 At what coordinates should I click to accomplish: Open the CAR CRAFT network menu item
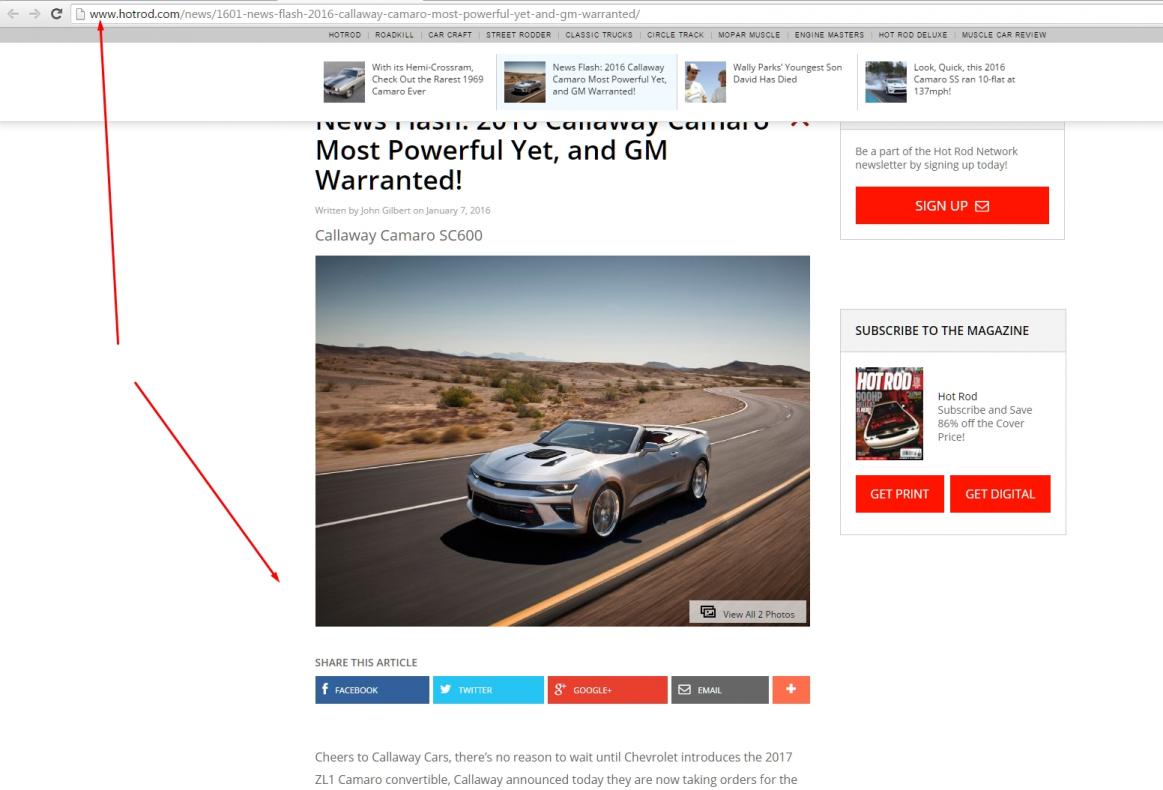[x=450, y=35]
